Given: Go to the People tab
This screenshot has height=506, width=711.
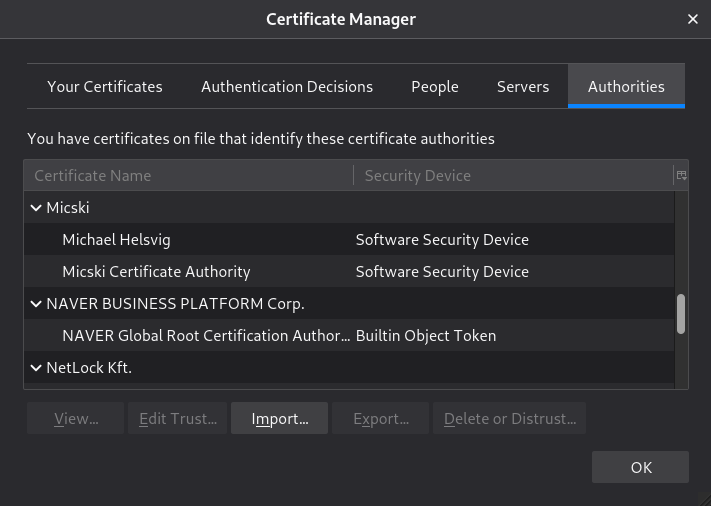Looking at the screenshot, I should click(435, 86).
